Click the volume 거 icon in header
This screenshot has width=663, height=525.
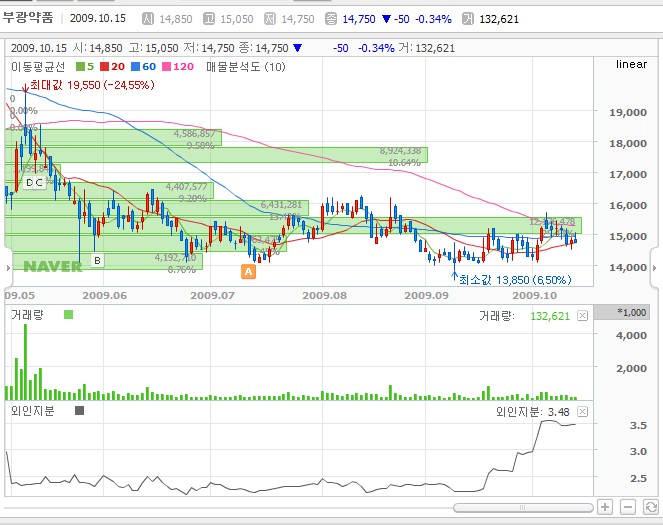click(468, 19)
